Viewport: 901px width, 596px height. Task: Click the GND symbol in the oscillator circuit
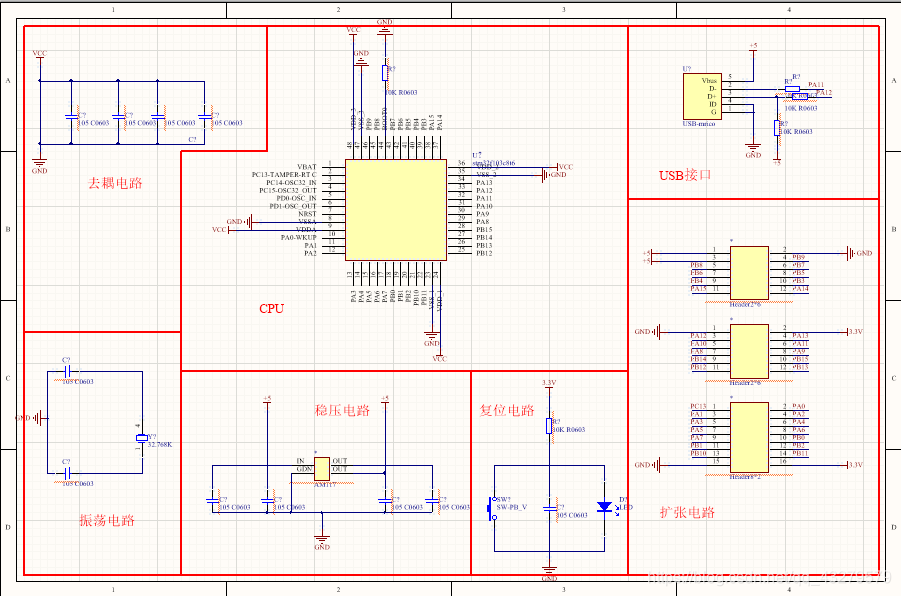(x=32, y=418)
